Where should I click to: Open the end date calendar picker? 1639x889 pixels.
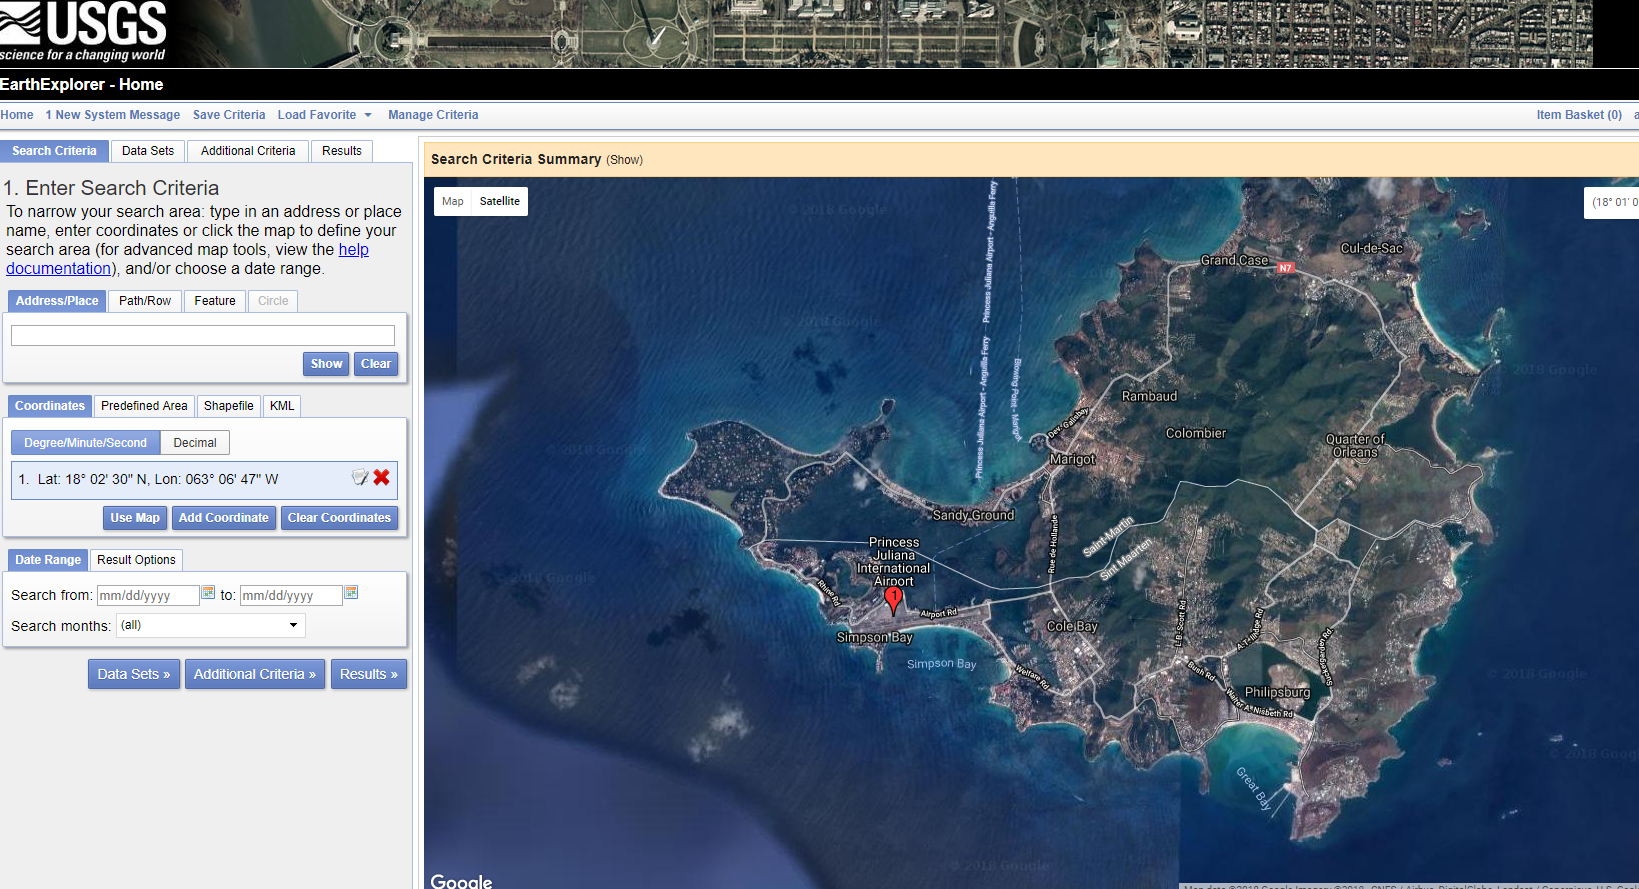[x=351, y=593]
